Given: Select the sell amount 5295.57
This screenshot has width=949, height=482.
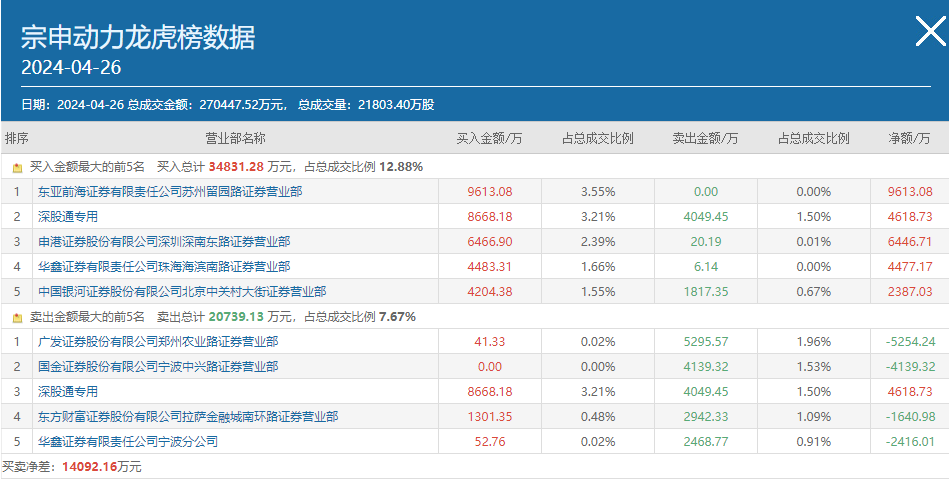Looking at the screenshot, I should click(x=706, y=342).
